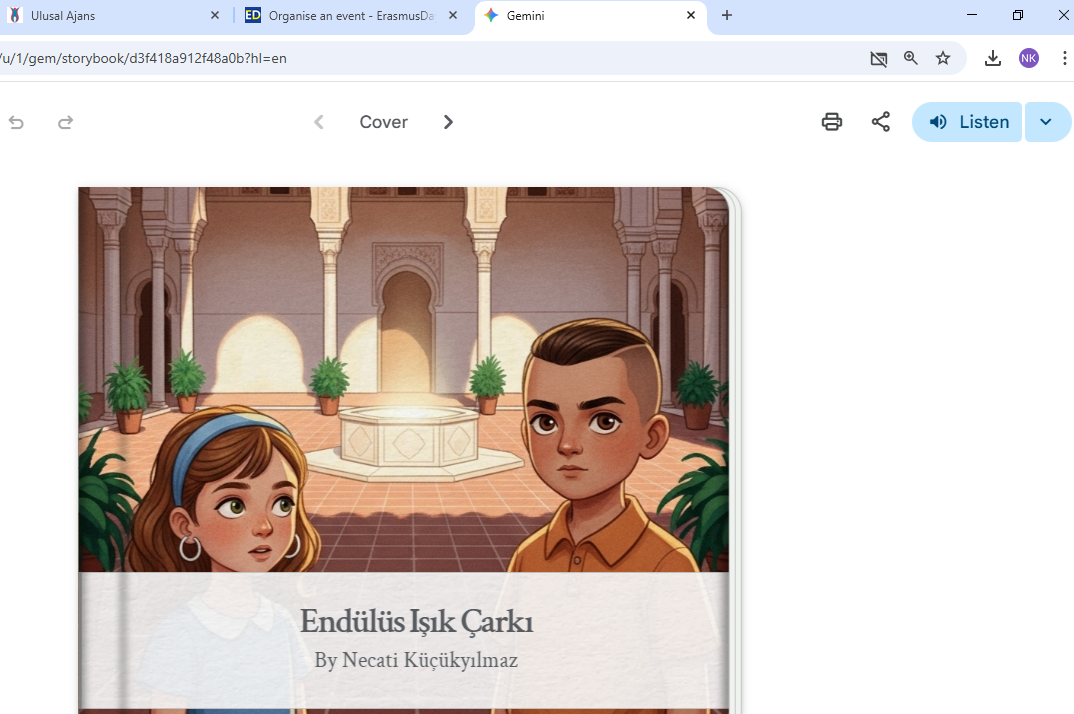Open a new browser tab
Image resolution: width=1074 pixels, height=714 pixels.
(x=727, y=16)
